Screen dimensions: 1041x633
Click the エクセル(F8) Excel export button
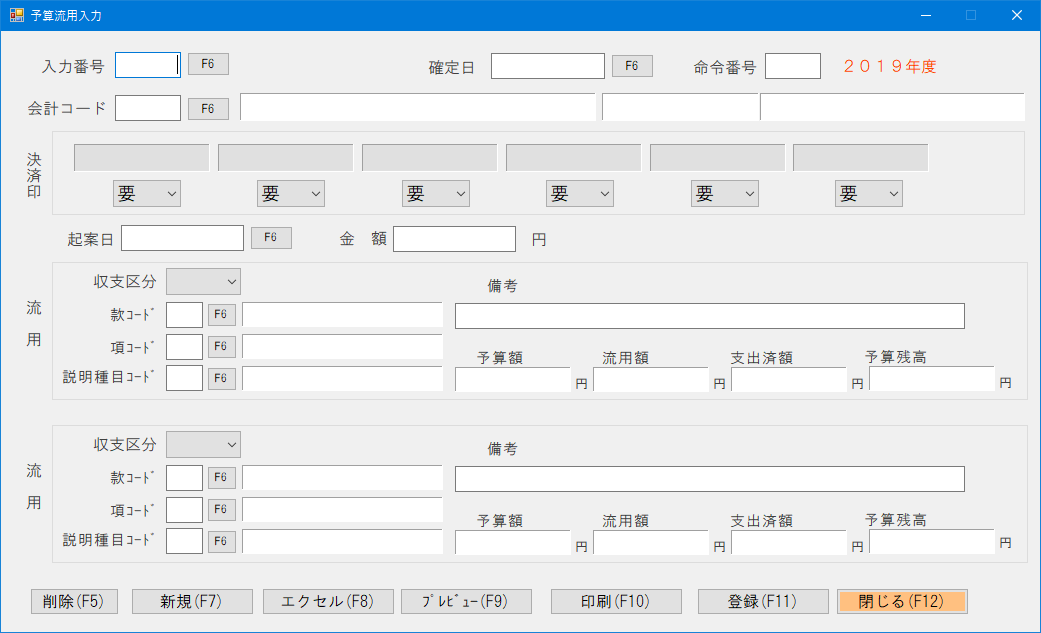328,601
